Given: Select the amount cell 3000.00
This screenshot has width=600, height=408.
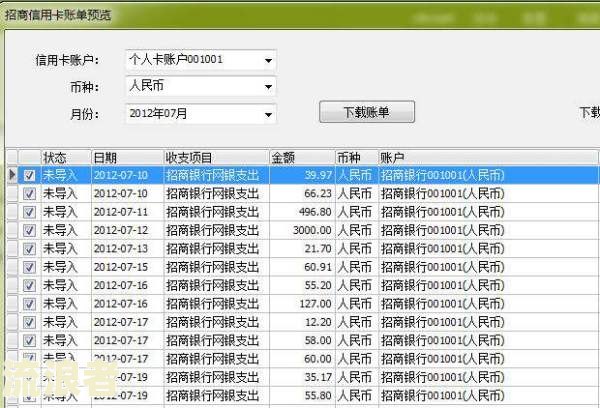Looking at the screenshot, I should pyautogui.click(x=302, y=230).
